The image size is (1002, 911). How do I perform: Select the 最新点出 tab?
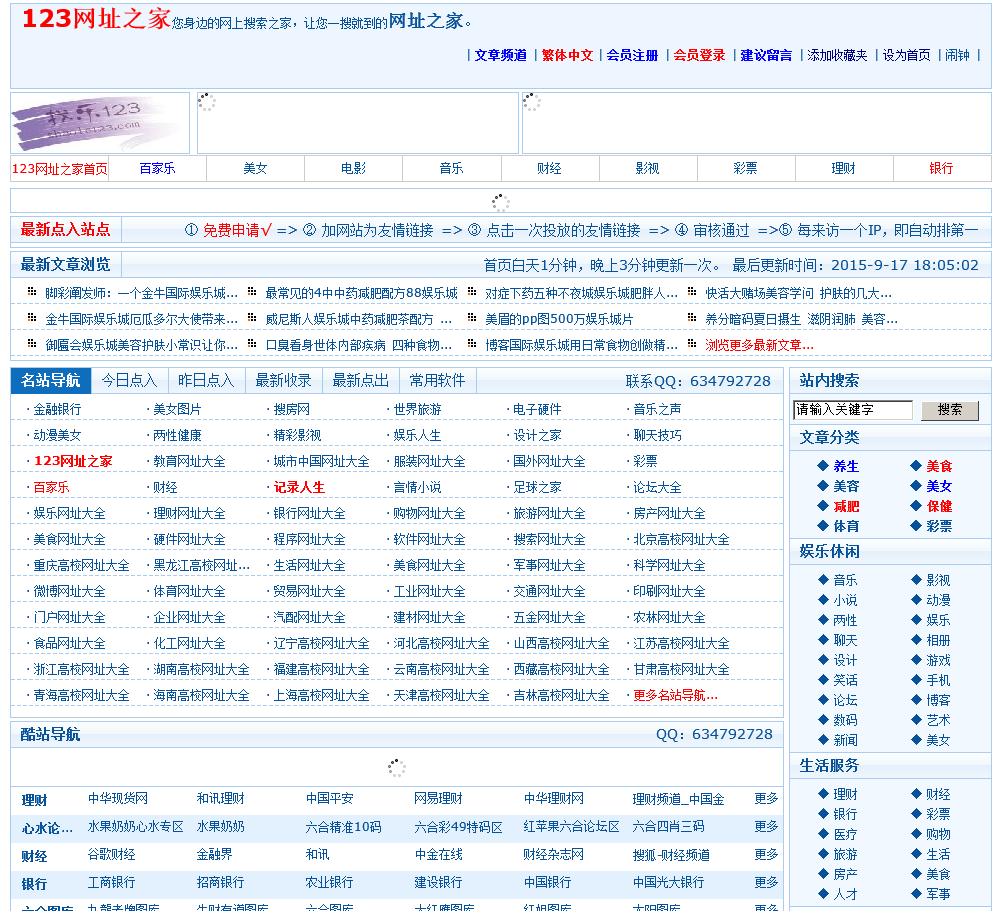pos(360,381)
